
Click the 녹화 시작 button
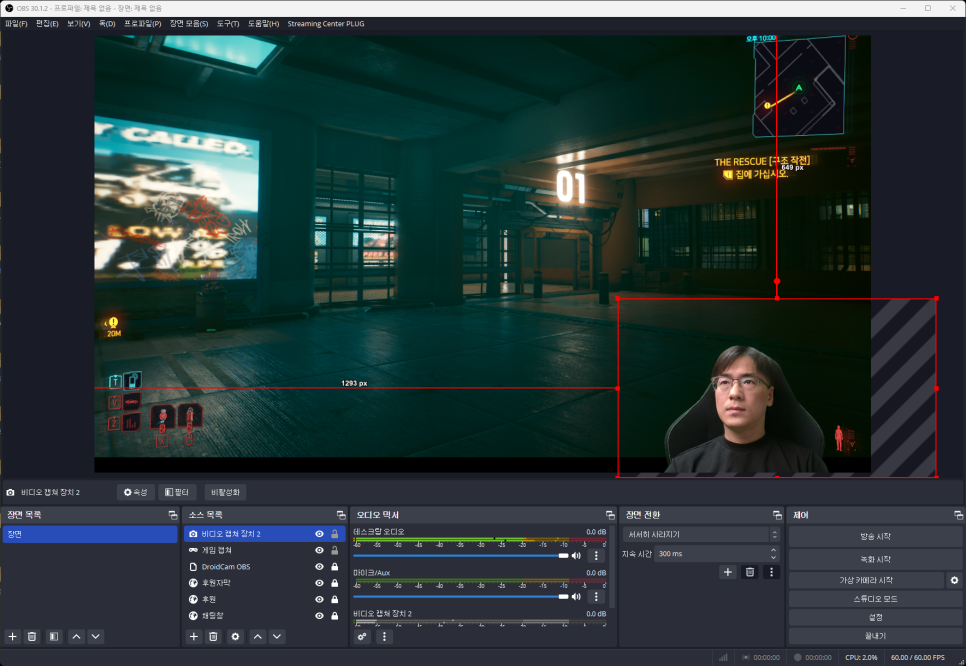point(875,559)
